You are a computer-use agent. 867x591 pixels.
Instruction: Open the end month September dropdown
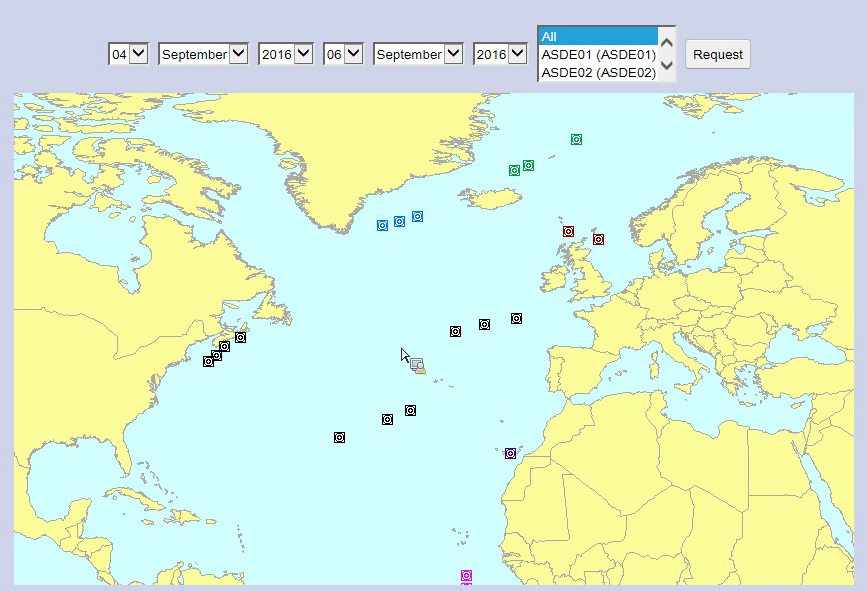pyautogui.click(x=418, y=54)
